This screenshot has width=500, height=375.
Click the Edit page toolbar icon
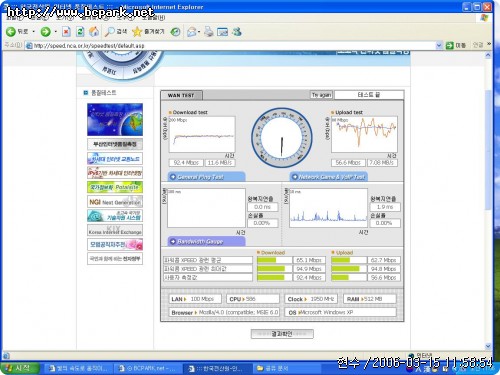tap(222, 32)
